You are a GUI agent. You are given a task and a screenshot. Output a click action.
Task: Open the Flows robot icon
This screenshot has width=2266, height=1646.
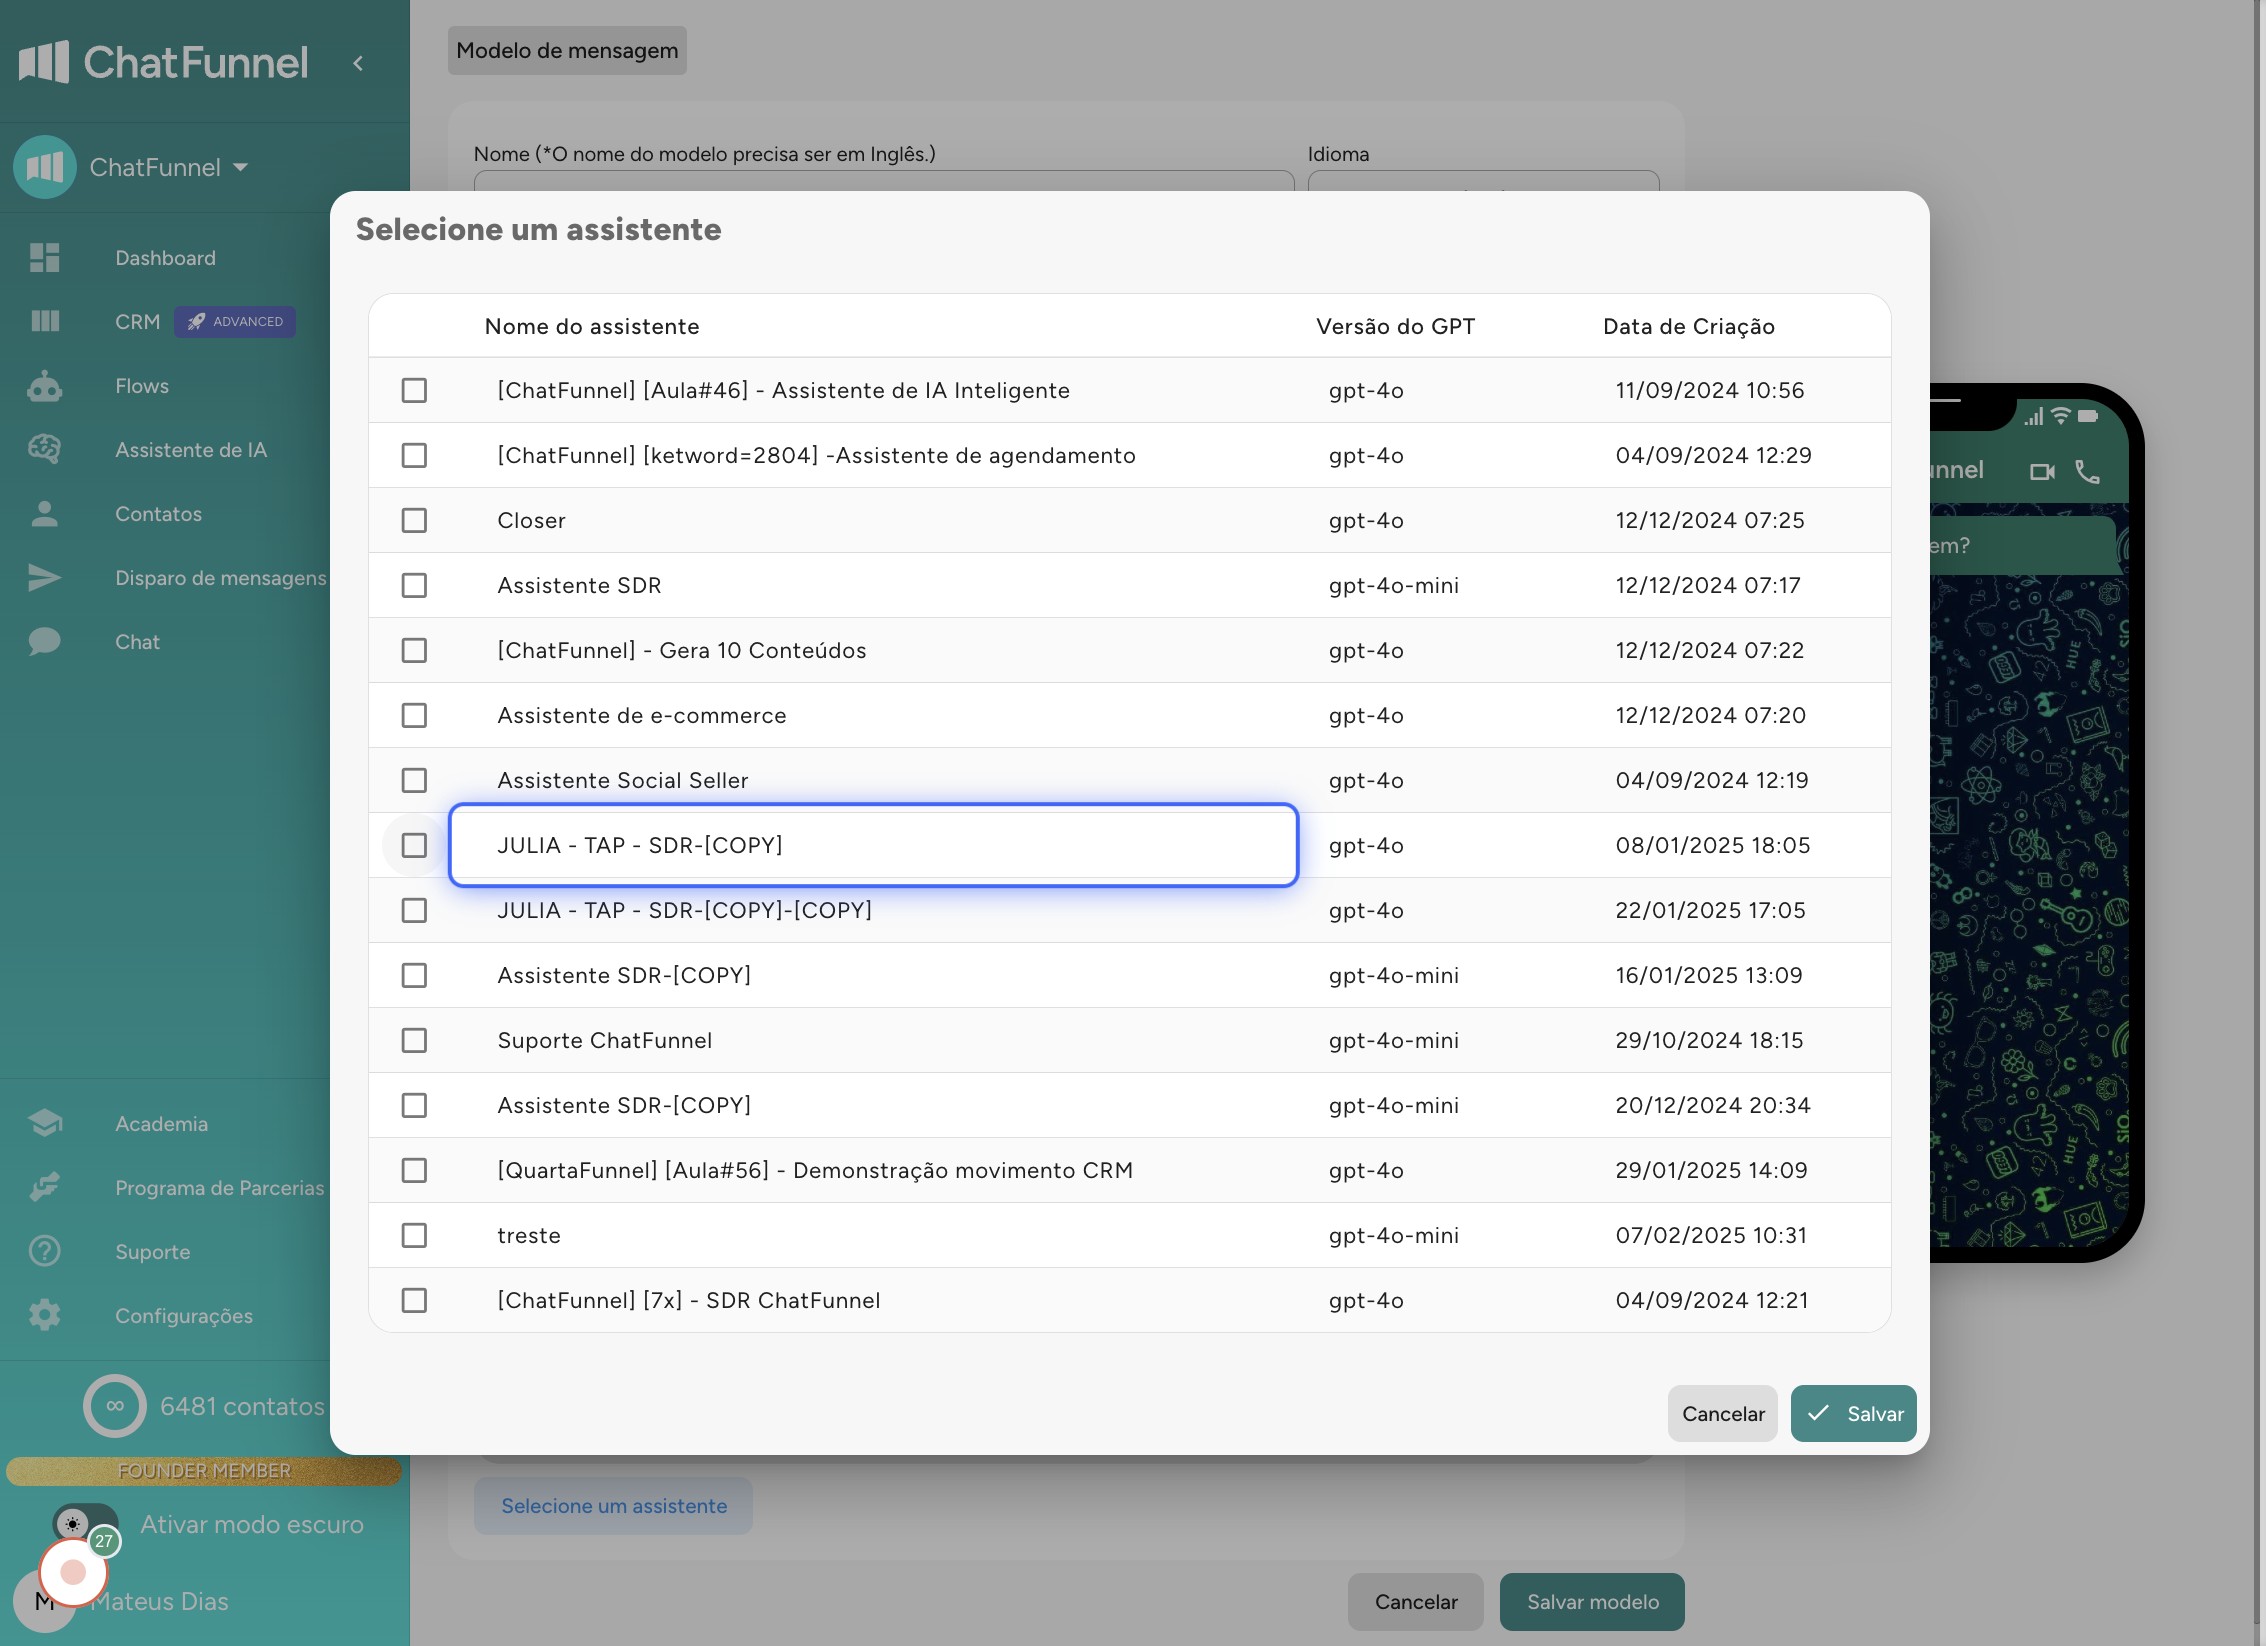tap(45, 386)
